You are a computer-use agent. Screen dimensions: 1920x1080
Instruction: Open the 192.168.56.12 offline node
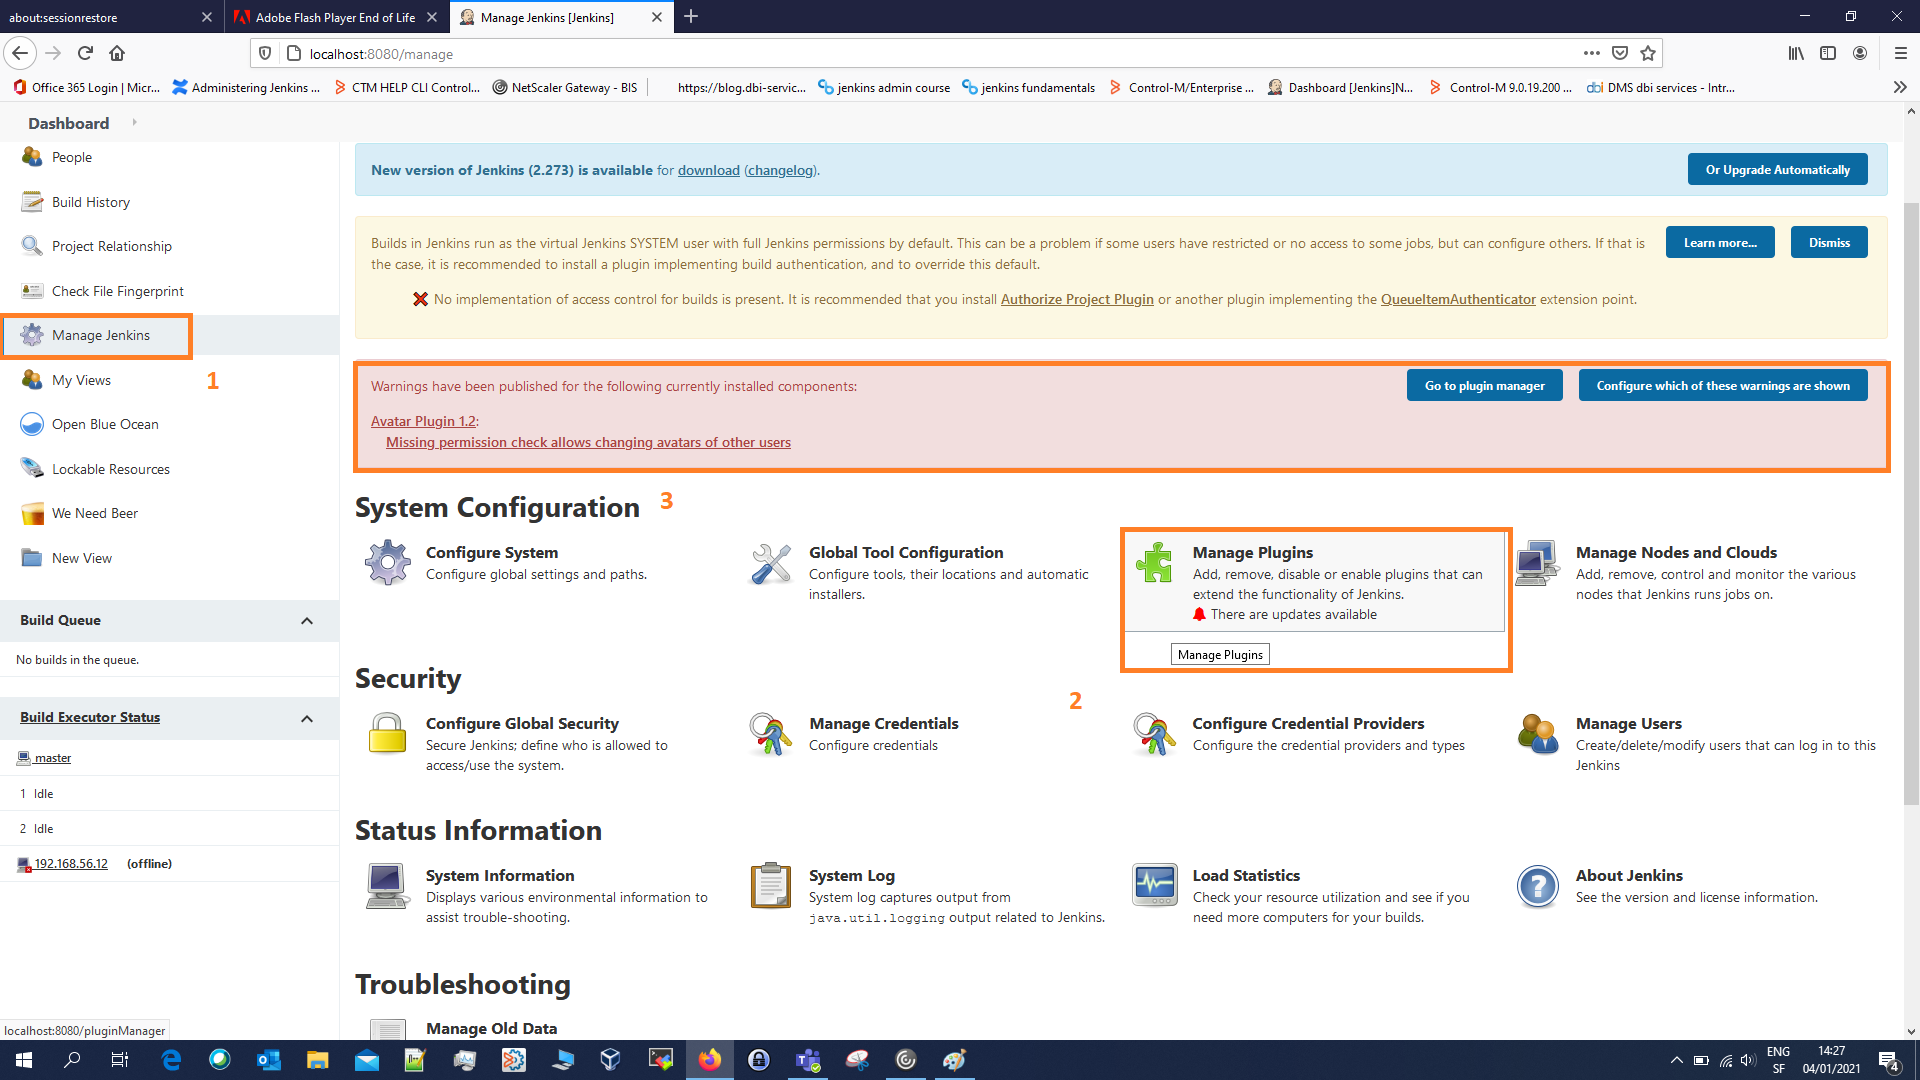(x=71, y=864)
